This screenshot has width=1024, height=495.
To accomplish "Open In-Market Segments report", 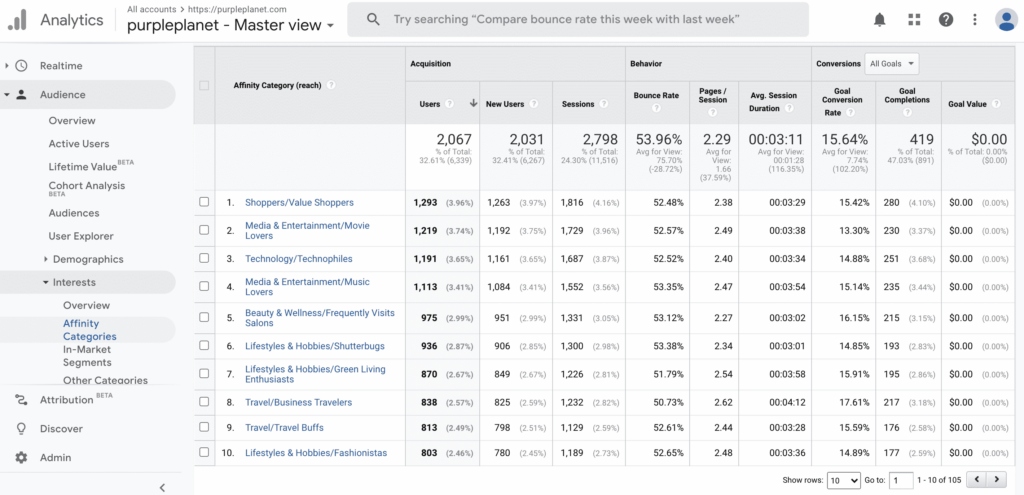I will pyautogui.click(x=88, y=356).
